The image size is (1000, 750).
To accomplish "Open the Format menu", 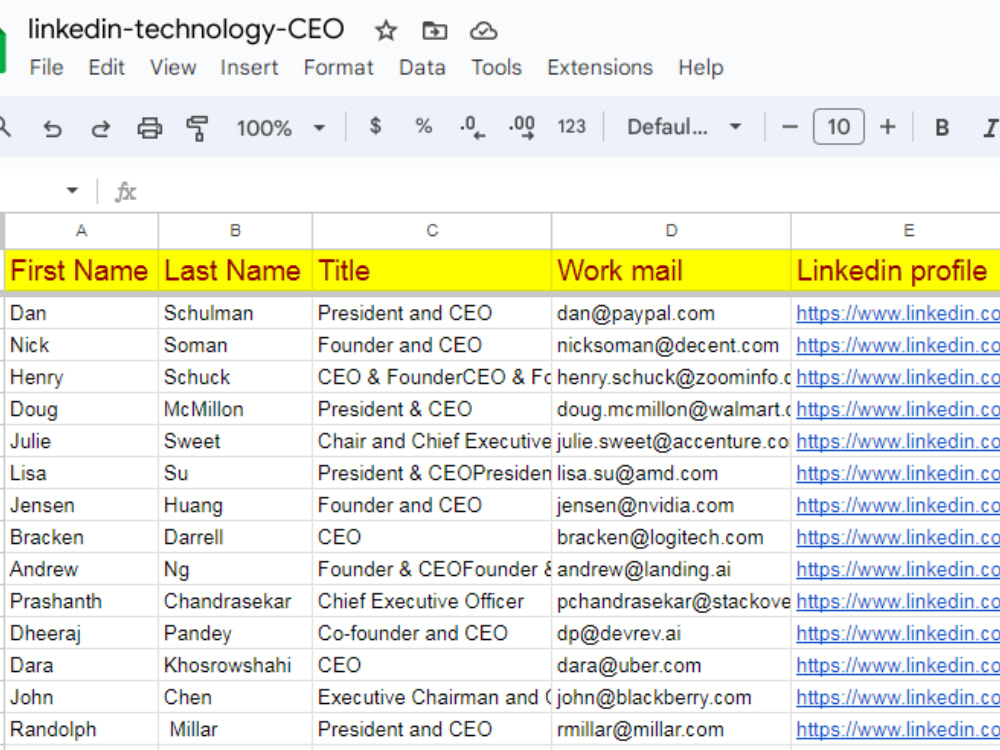I will 339,68.
